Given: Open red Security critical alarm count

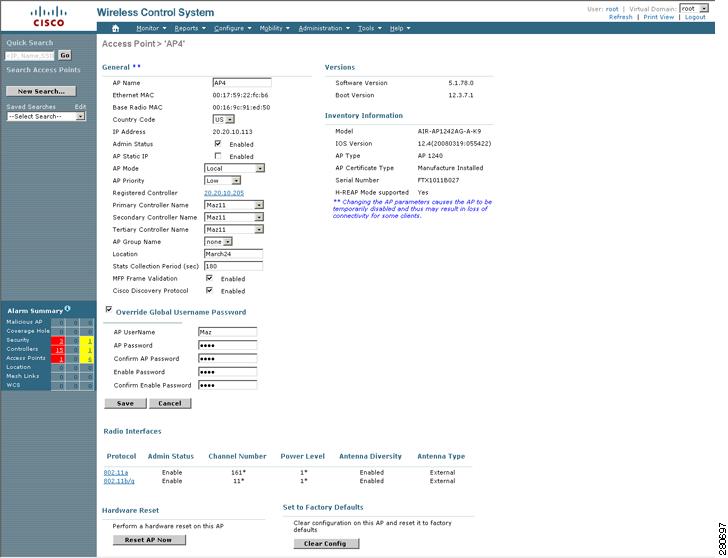Looking at the screenshot, I should click(x=59, y=340).
